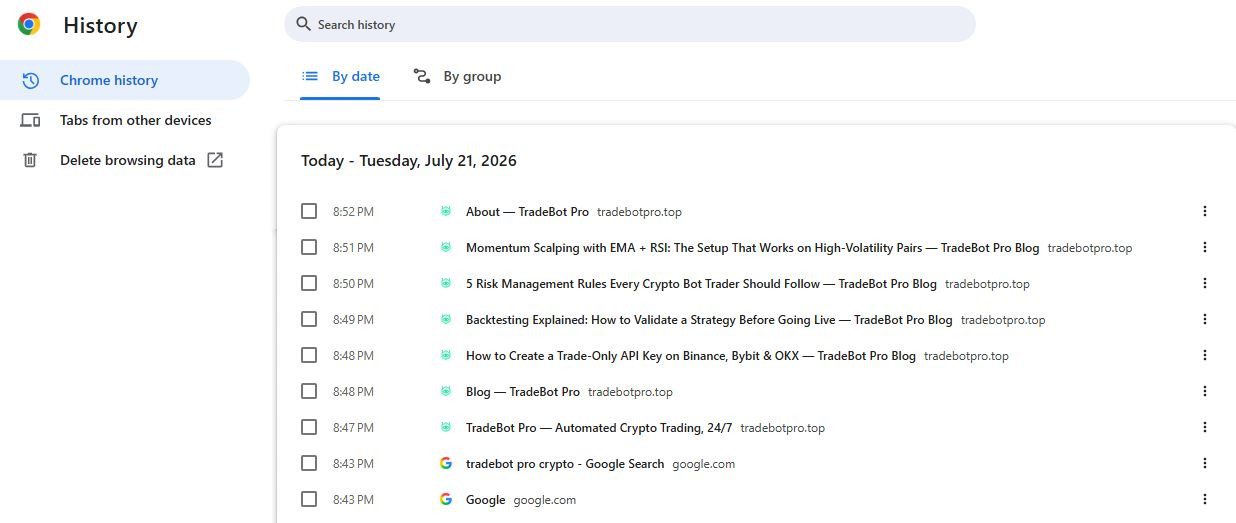Open actions menu for About — TradeBot Pro
1236x523 pixels.
click(1205, 211)
